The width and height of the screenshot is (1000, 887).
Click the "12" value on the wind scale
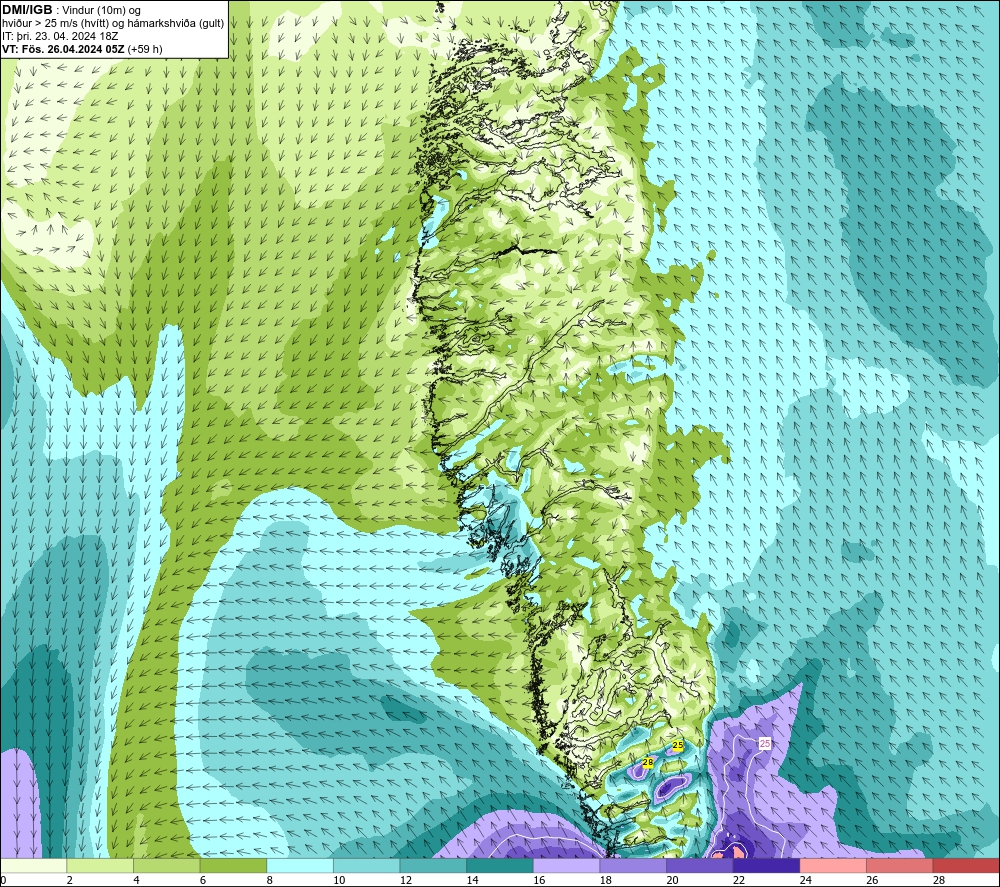tap(406, 880)
